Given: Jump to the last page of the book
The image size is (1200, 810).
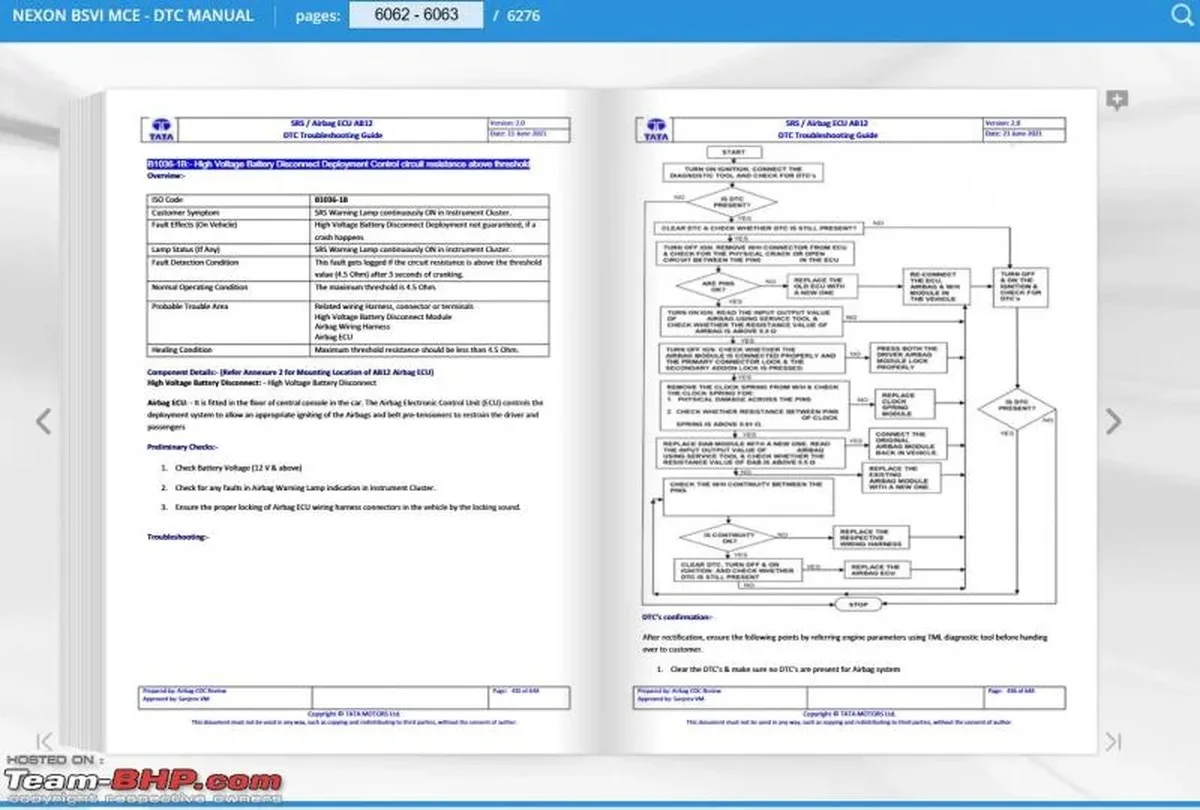Looking at the screenshot, I should click(x=1113, y=741).
